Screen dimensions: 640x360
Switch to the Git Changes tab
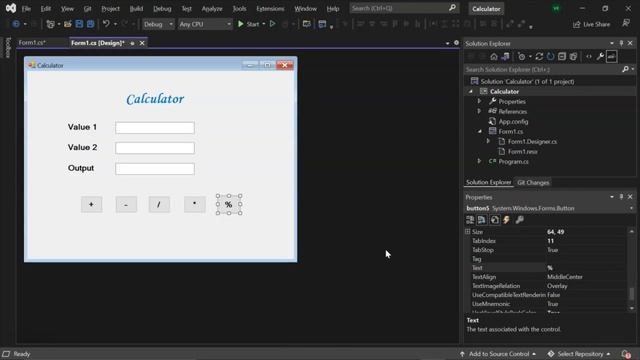tap(533, 182)
